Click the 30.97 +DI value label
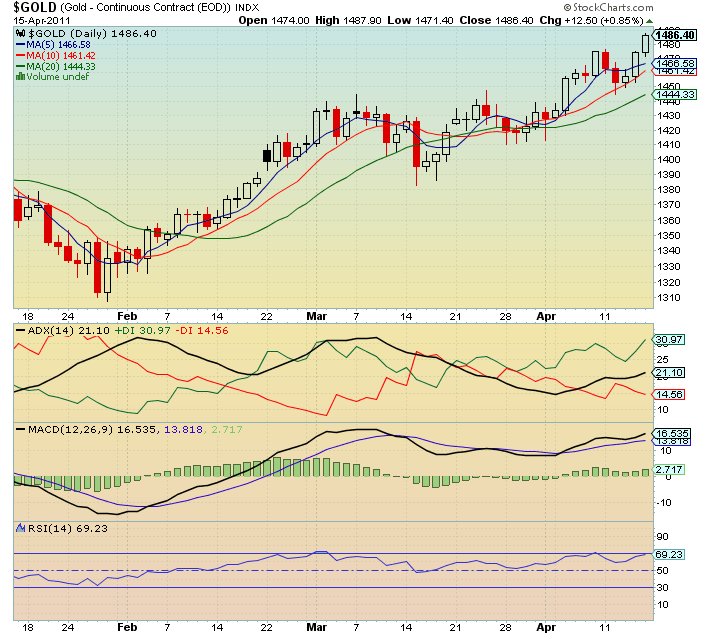Image resolution: width=702 pixels, height=638 pixels. click(x=667, y=339)
